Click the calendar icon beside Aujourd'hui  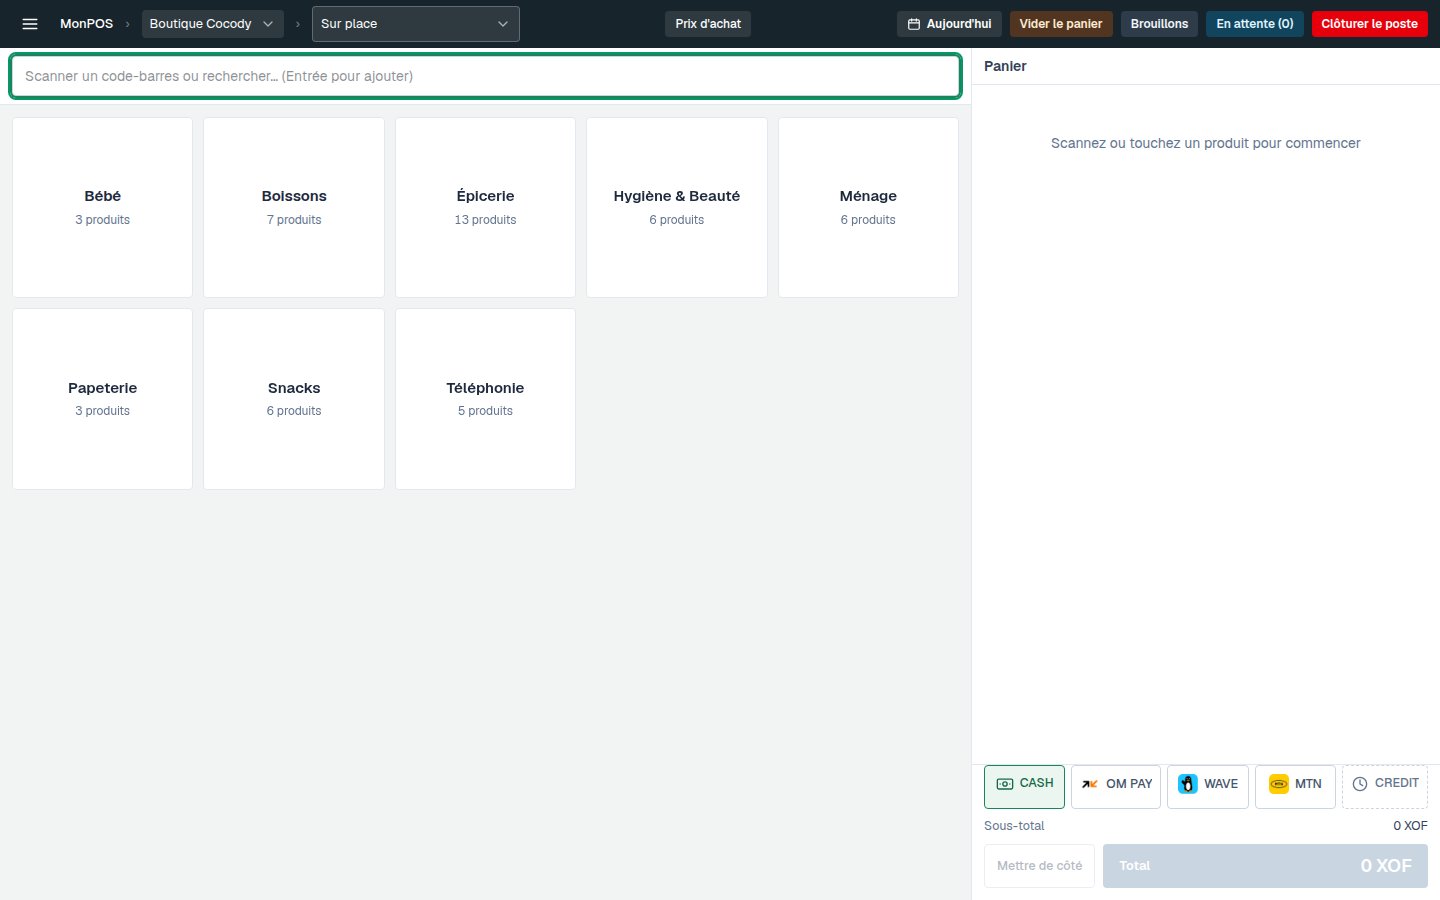click(x=913, y=24)
